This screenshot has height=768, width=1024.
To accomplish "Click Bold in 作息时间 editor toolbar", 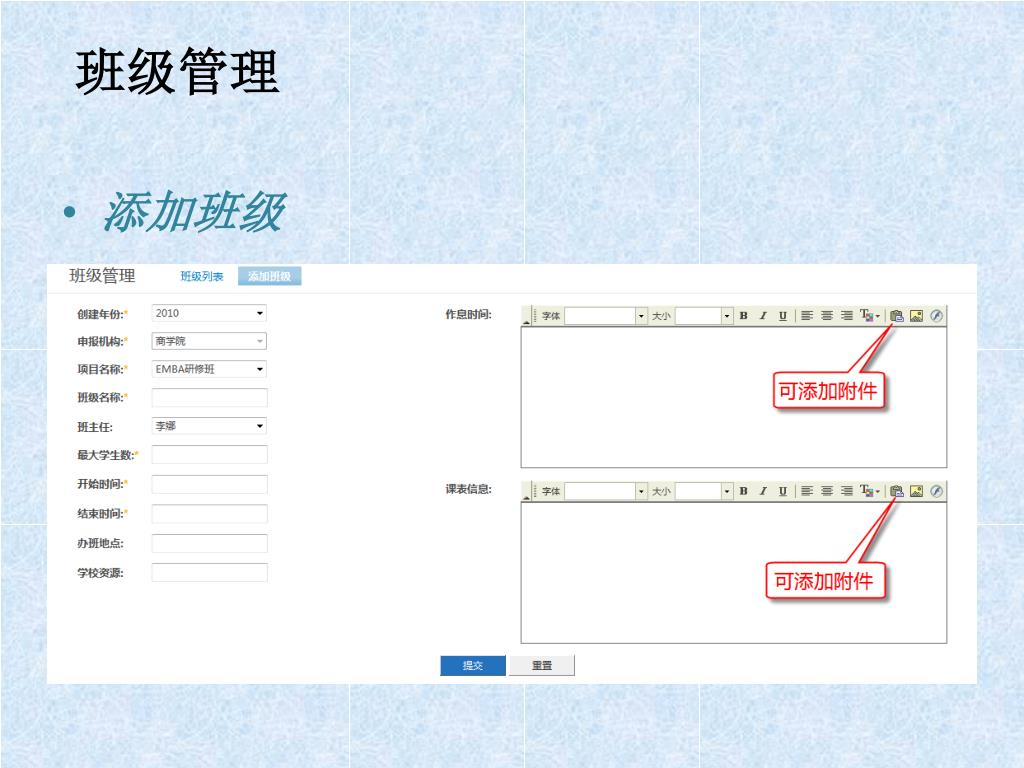I will [743, 316].
